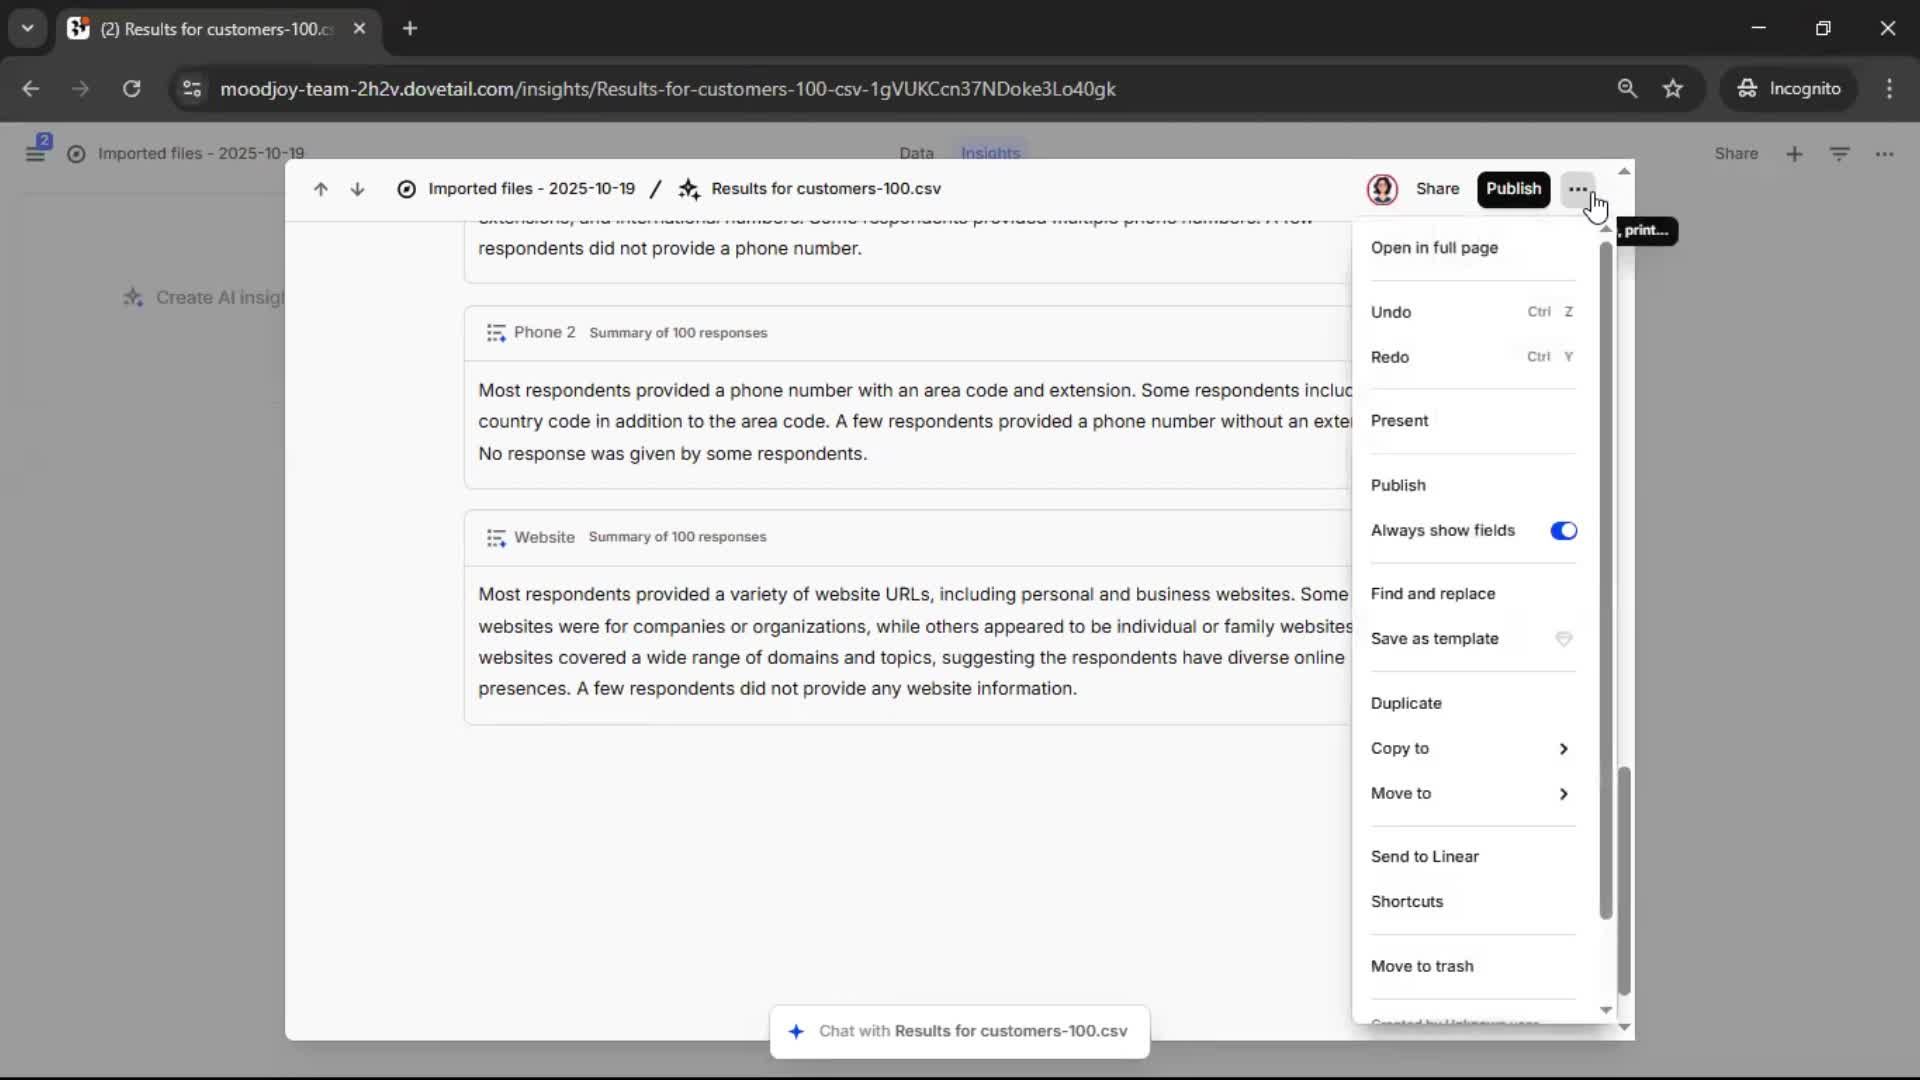
Task: Click the plus icon in page header
Action: click(x=1794, y=154)
